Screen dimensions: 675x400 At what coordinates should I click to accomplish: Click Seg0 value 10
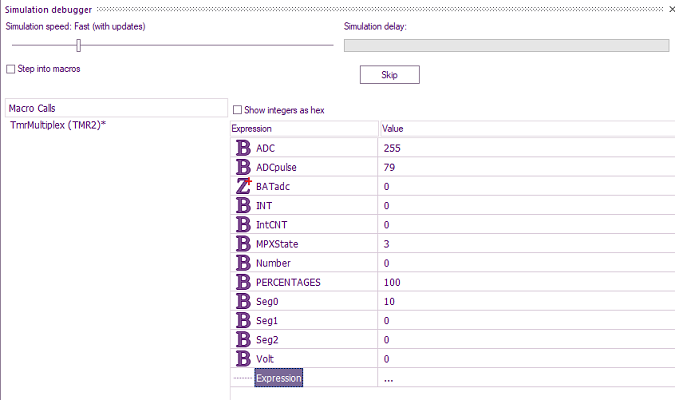[x=389, y=301]
